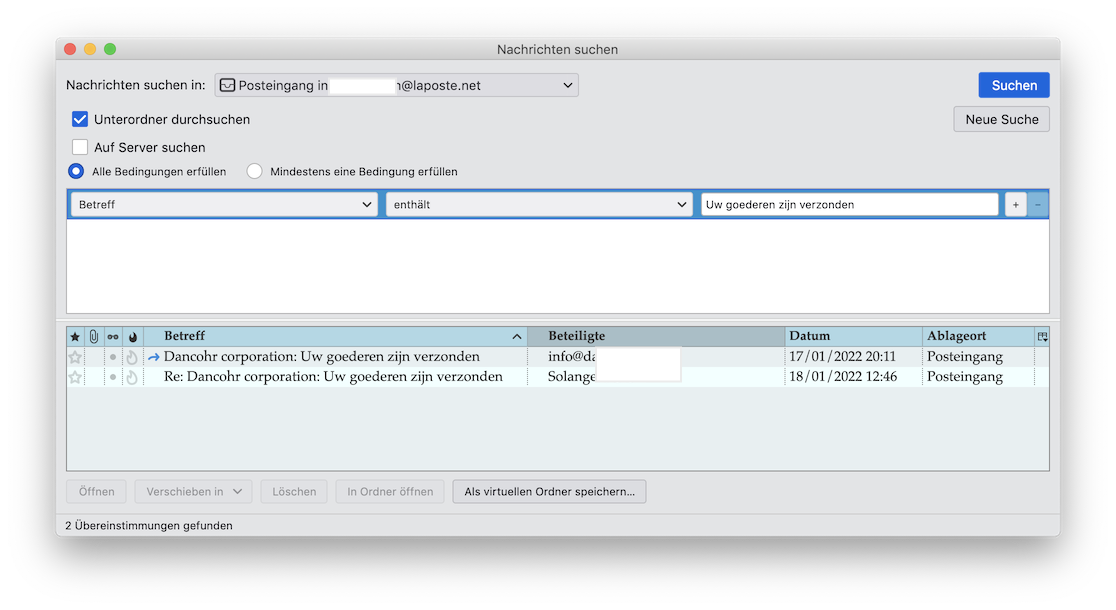Select row Dancohr corporation: Uw goederen zijn verzonden

(x=557, y=357)
